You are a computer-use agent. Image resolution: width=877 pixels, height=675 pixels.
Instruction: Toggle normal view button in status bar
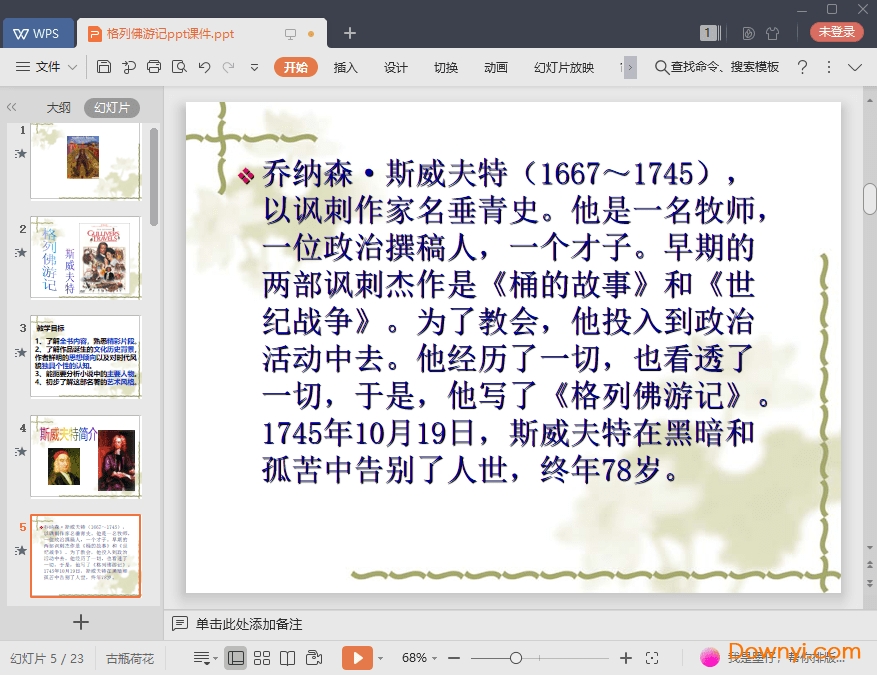(236, 658)
